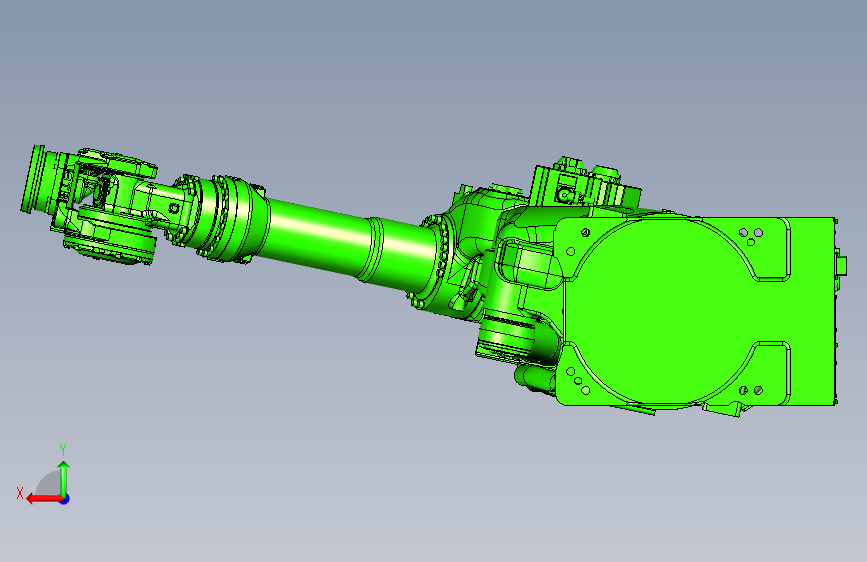This screenshot has height=562, width=867.
Task: Click the green Y axis arrow of triad
Action: click(x=64, y=478)
